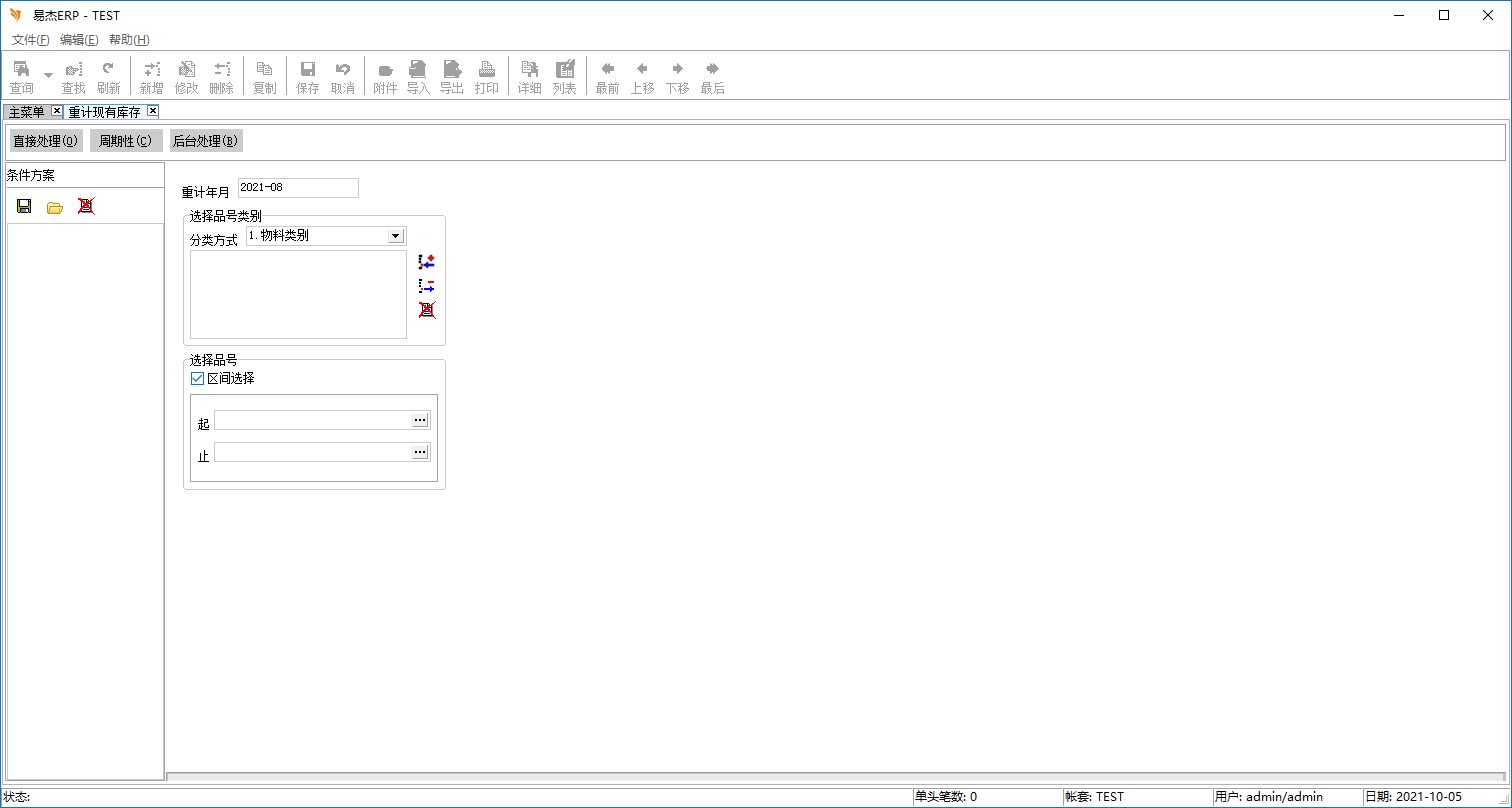Uncheck the 区间选择 checkbox
1512x808 pixels.
197,379
